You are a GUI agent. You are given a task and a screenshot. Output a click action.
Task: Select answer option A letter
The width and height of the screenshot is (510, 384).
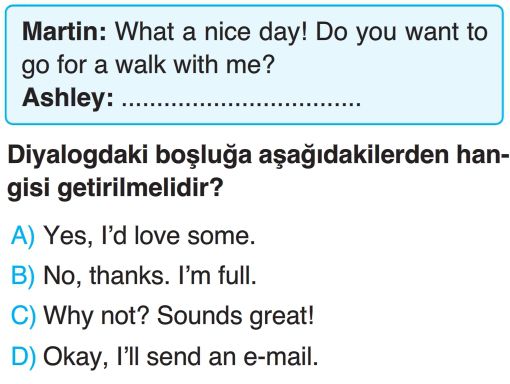pyautogui.click(x=23, y=236)
